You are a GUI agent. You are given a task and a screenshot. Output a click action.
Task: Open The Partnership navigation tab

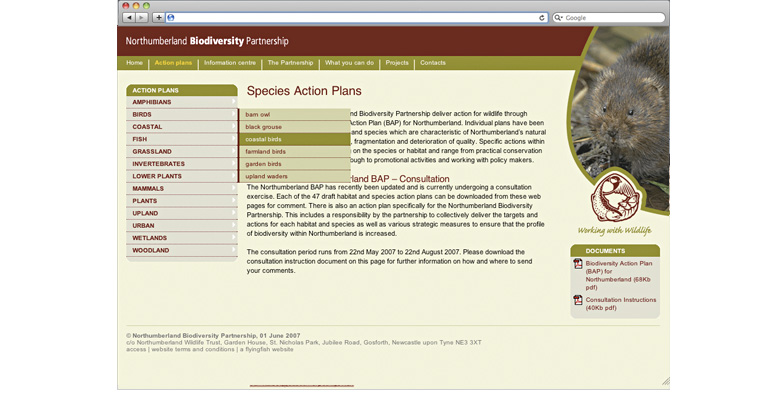coord(291,63)
